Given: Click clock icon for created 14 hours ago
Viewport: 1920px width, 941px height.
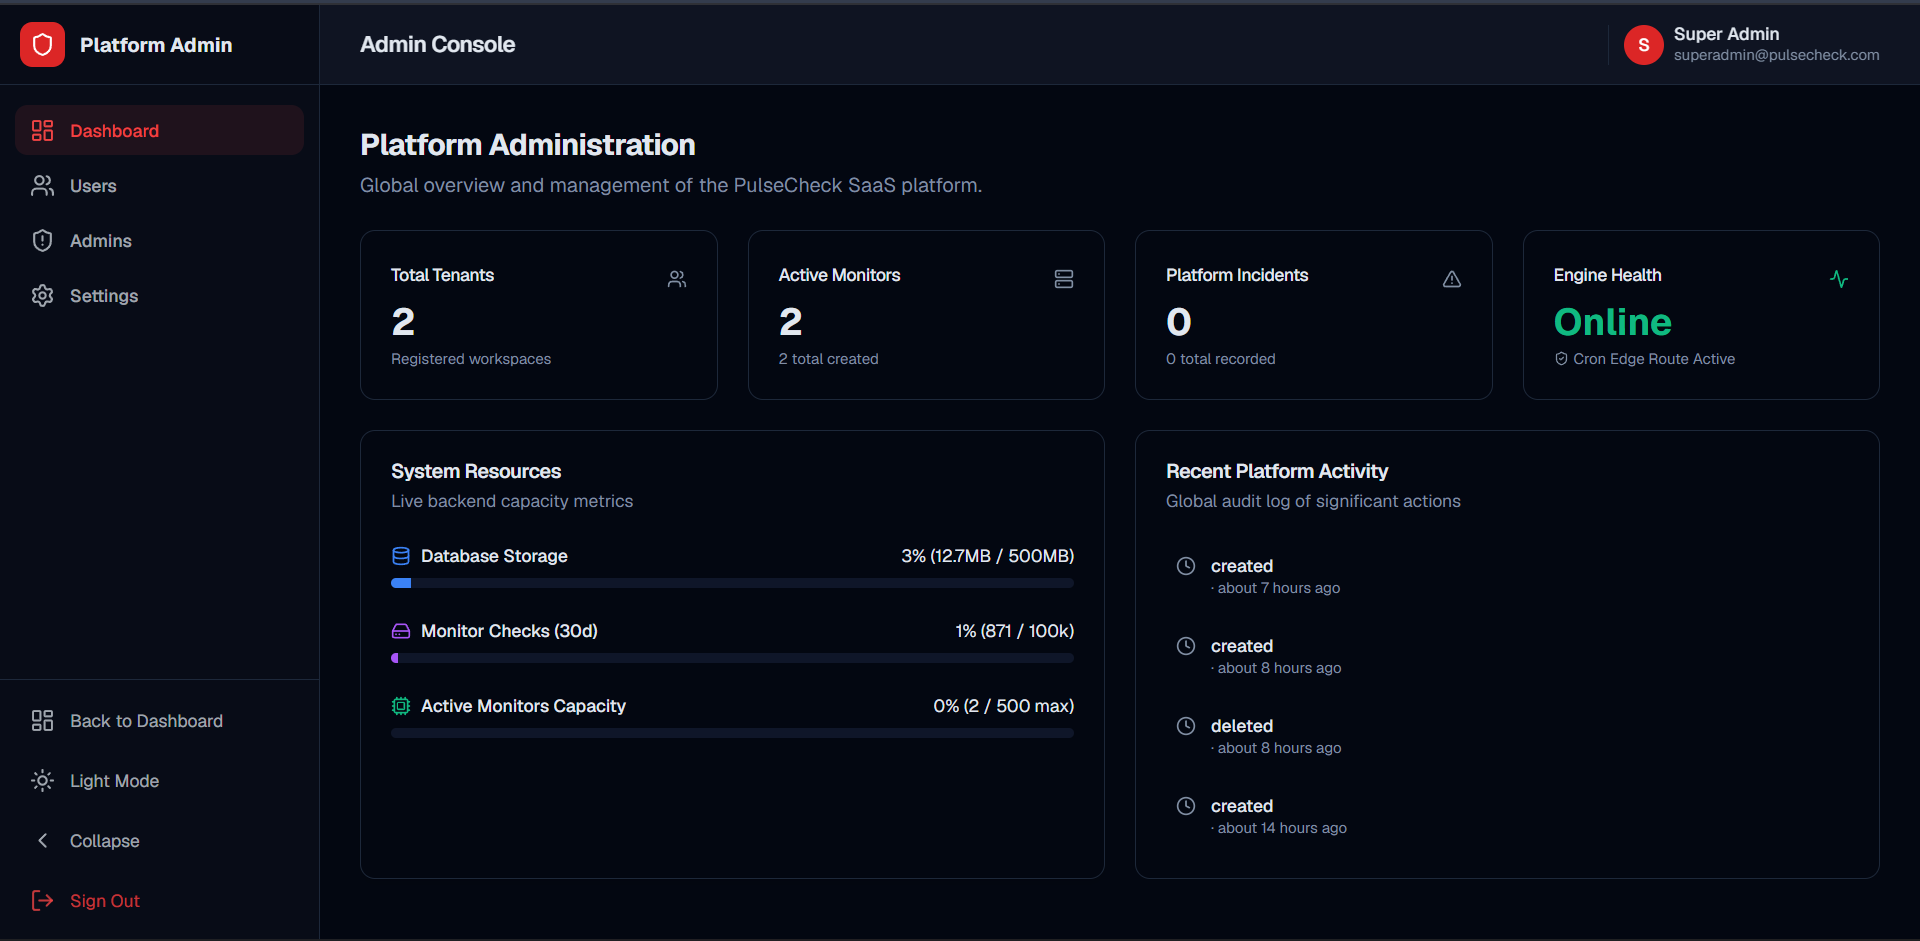Looking at the screenshot, I should (1186, 806).
